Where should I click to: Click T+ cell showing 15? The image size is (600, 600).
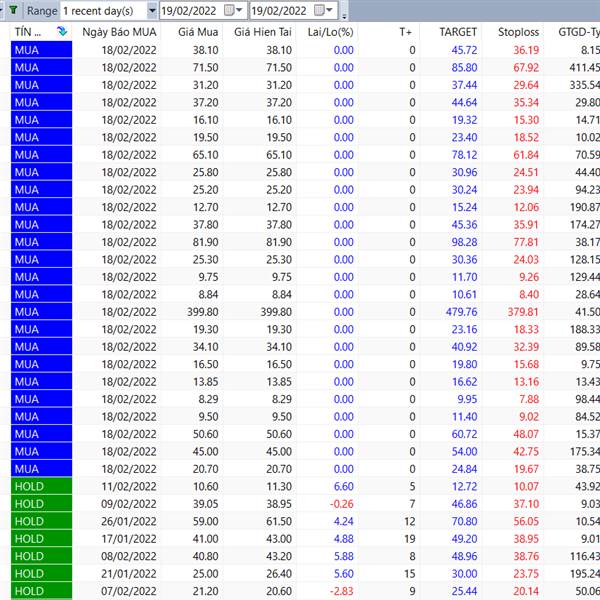(410, 574)
